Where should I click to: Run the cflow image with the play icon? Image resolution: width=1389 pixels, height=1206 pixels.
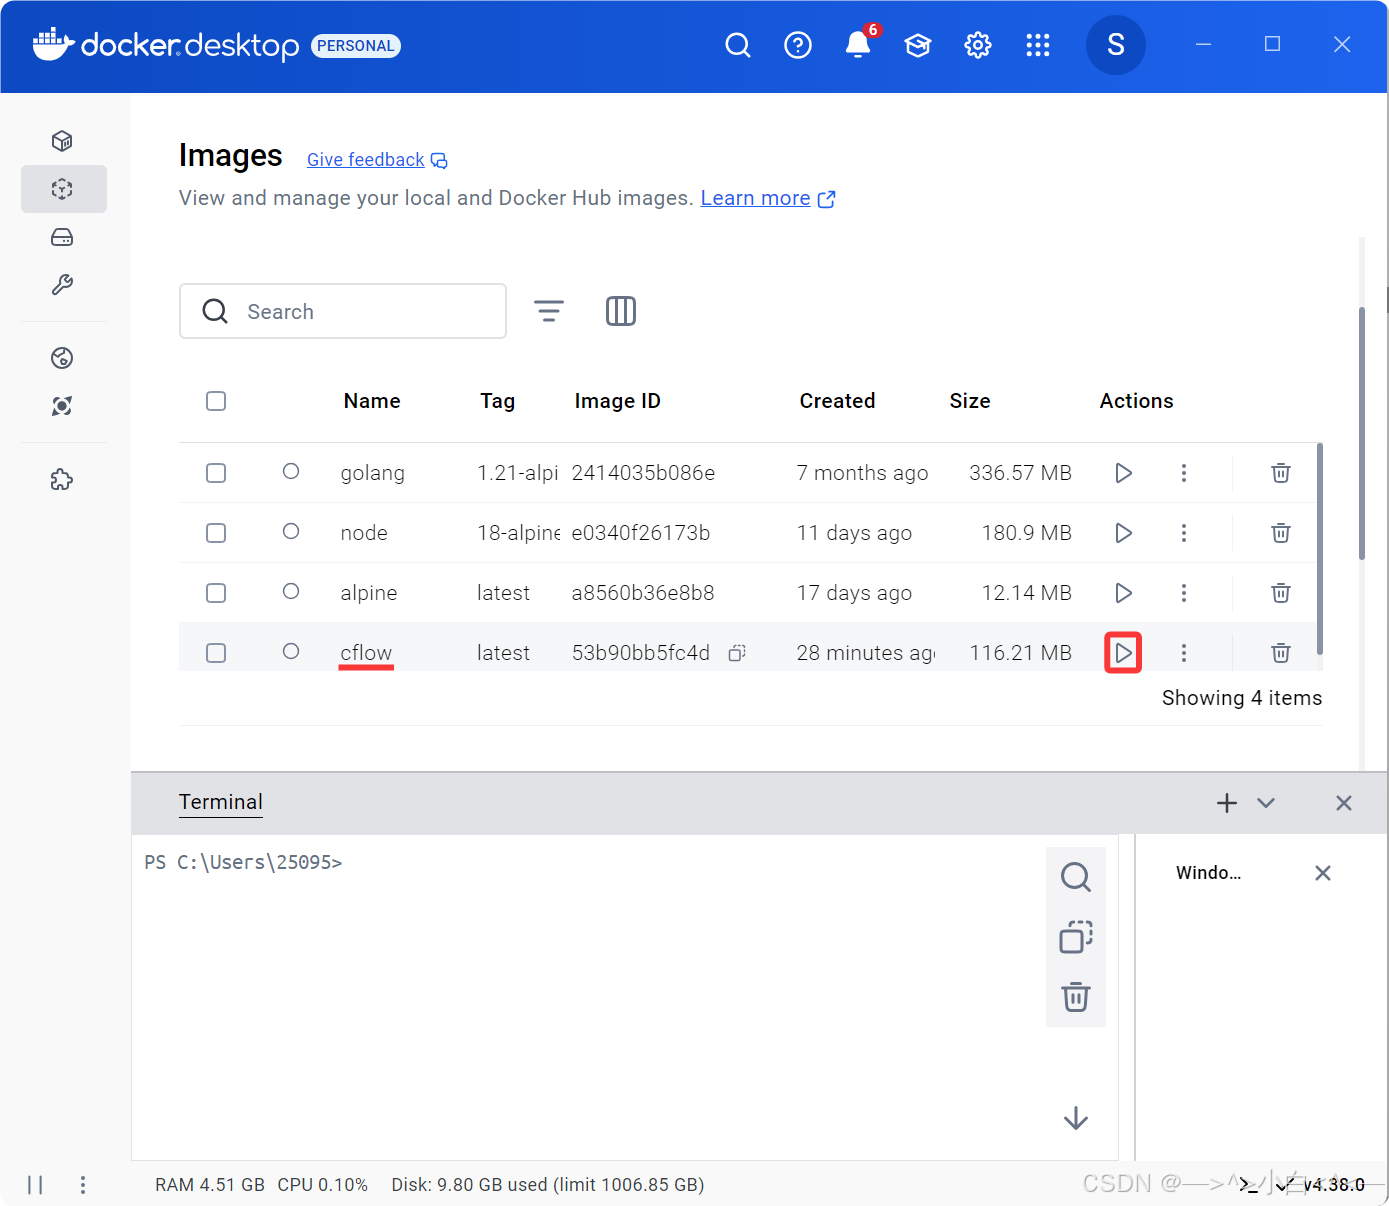pos(1123,652)
